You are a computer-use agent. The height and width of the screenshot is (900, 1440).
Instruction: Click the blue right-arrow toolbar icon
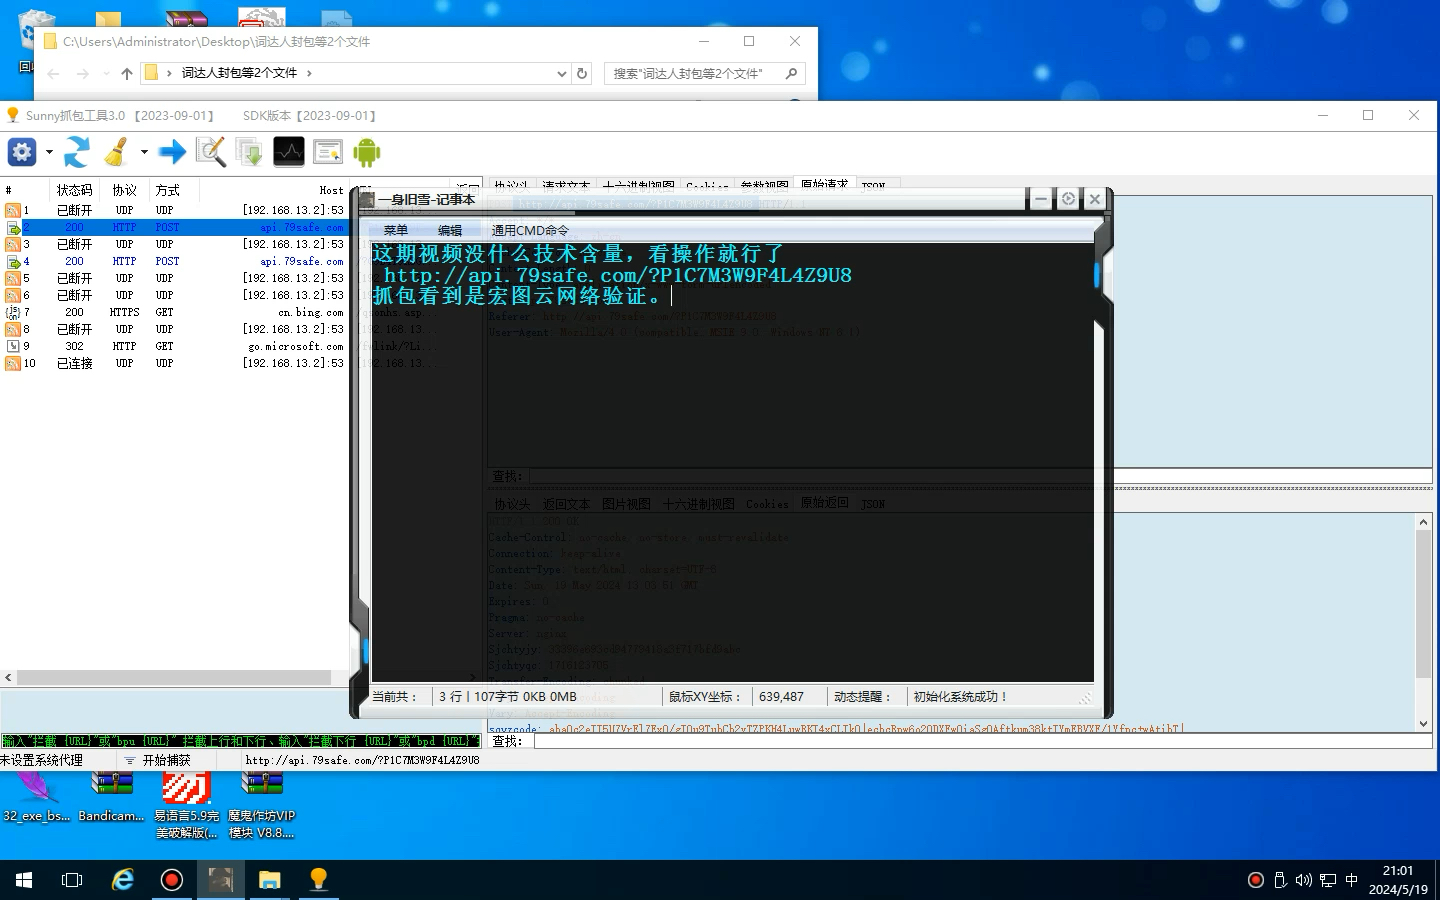(172, 152)
